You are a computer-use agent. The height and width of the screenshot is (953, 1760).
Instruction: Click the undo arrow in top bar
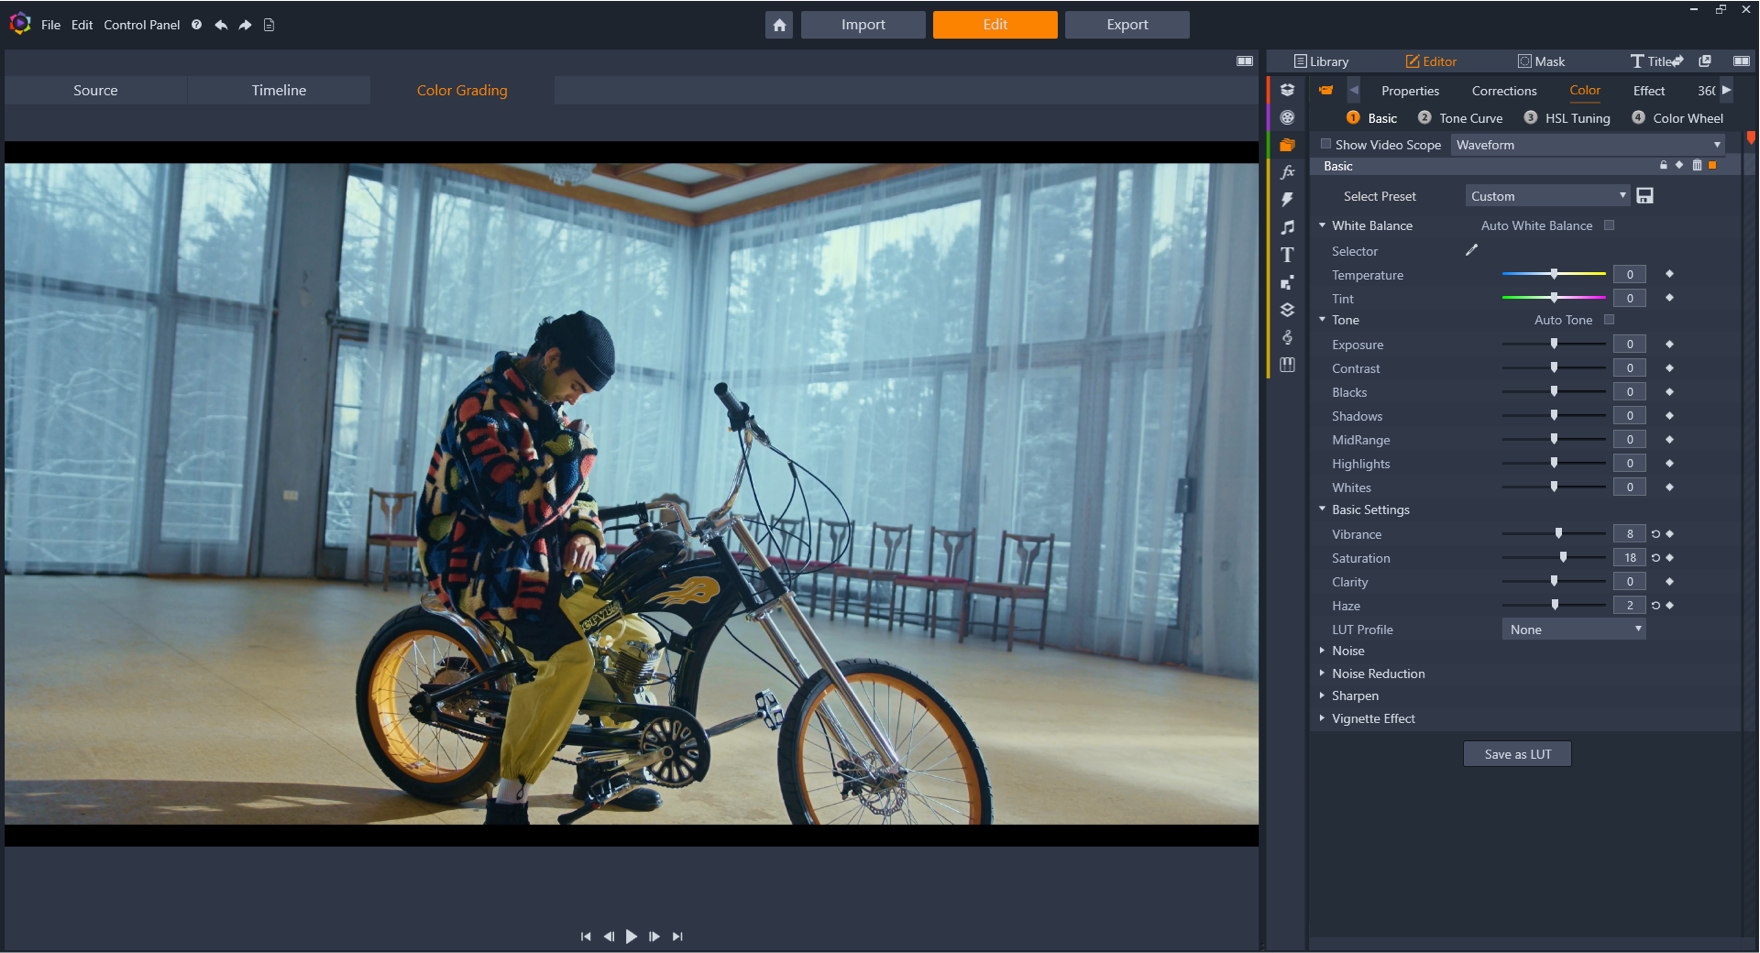tap(221, 25)
